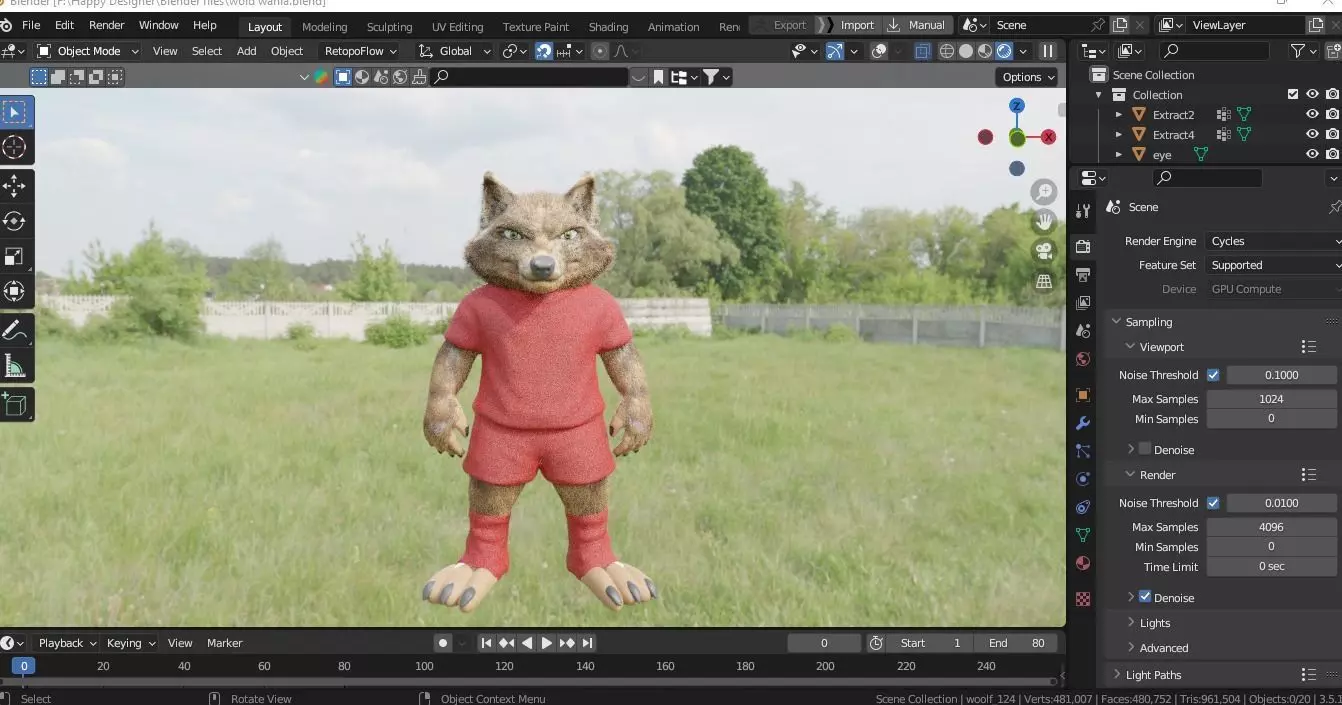The width and height of the screenshot is (1342, 705).
Task: Select the Scale tool
Action: coord(15,256)
